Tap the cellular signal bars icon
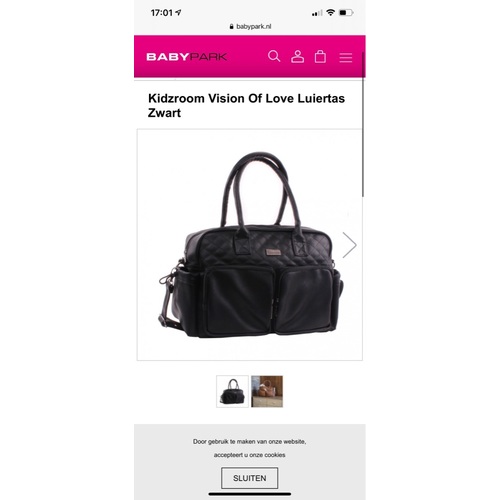Viewport: 500px width, 500px height. click(317, 13)
